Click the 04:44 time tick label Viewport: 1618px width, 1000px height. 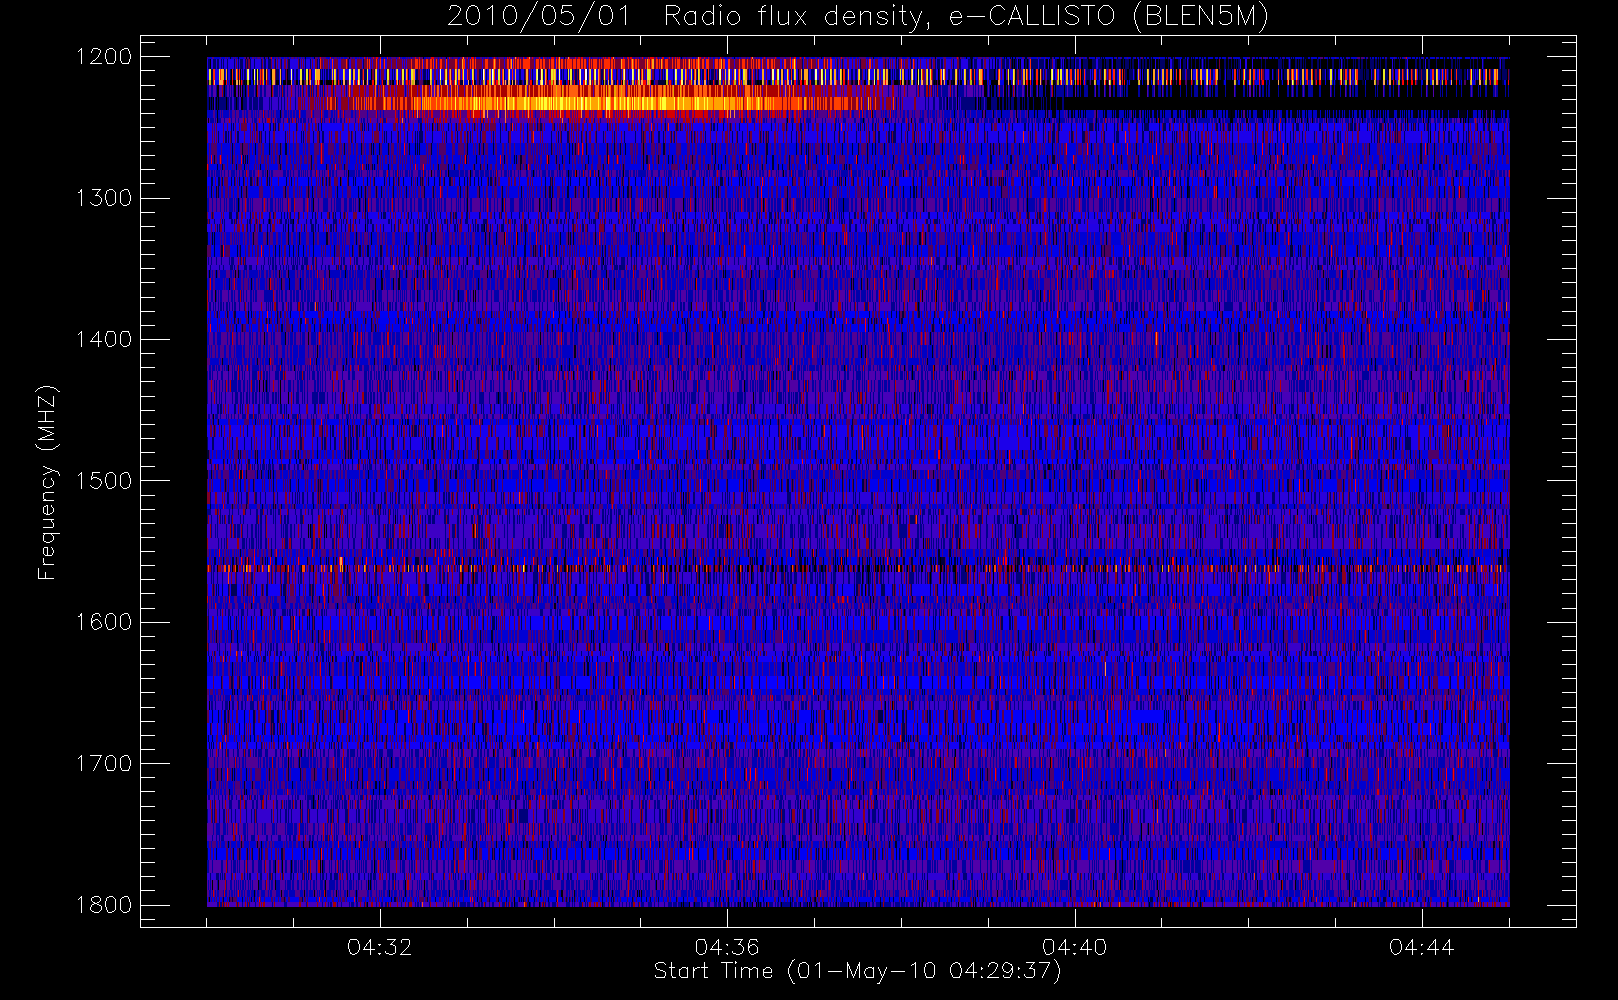pyautogui.click(x=1422, y=947)
